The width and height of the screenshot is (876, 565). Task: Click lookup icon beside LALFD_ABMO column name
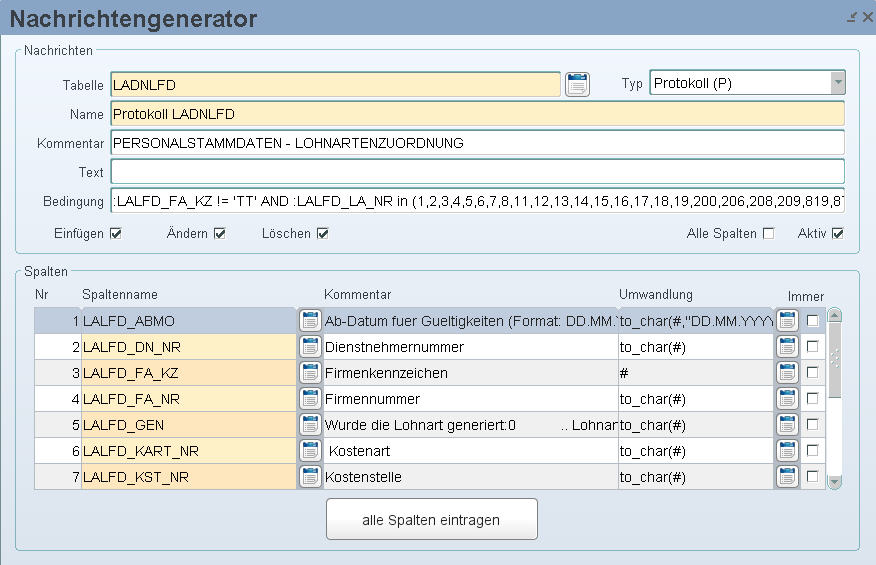tap(310, 320)
